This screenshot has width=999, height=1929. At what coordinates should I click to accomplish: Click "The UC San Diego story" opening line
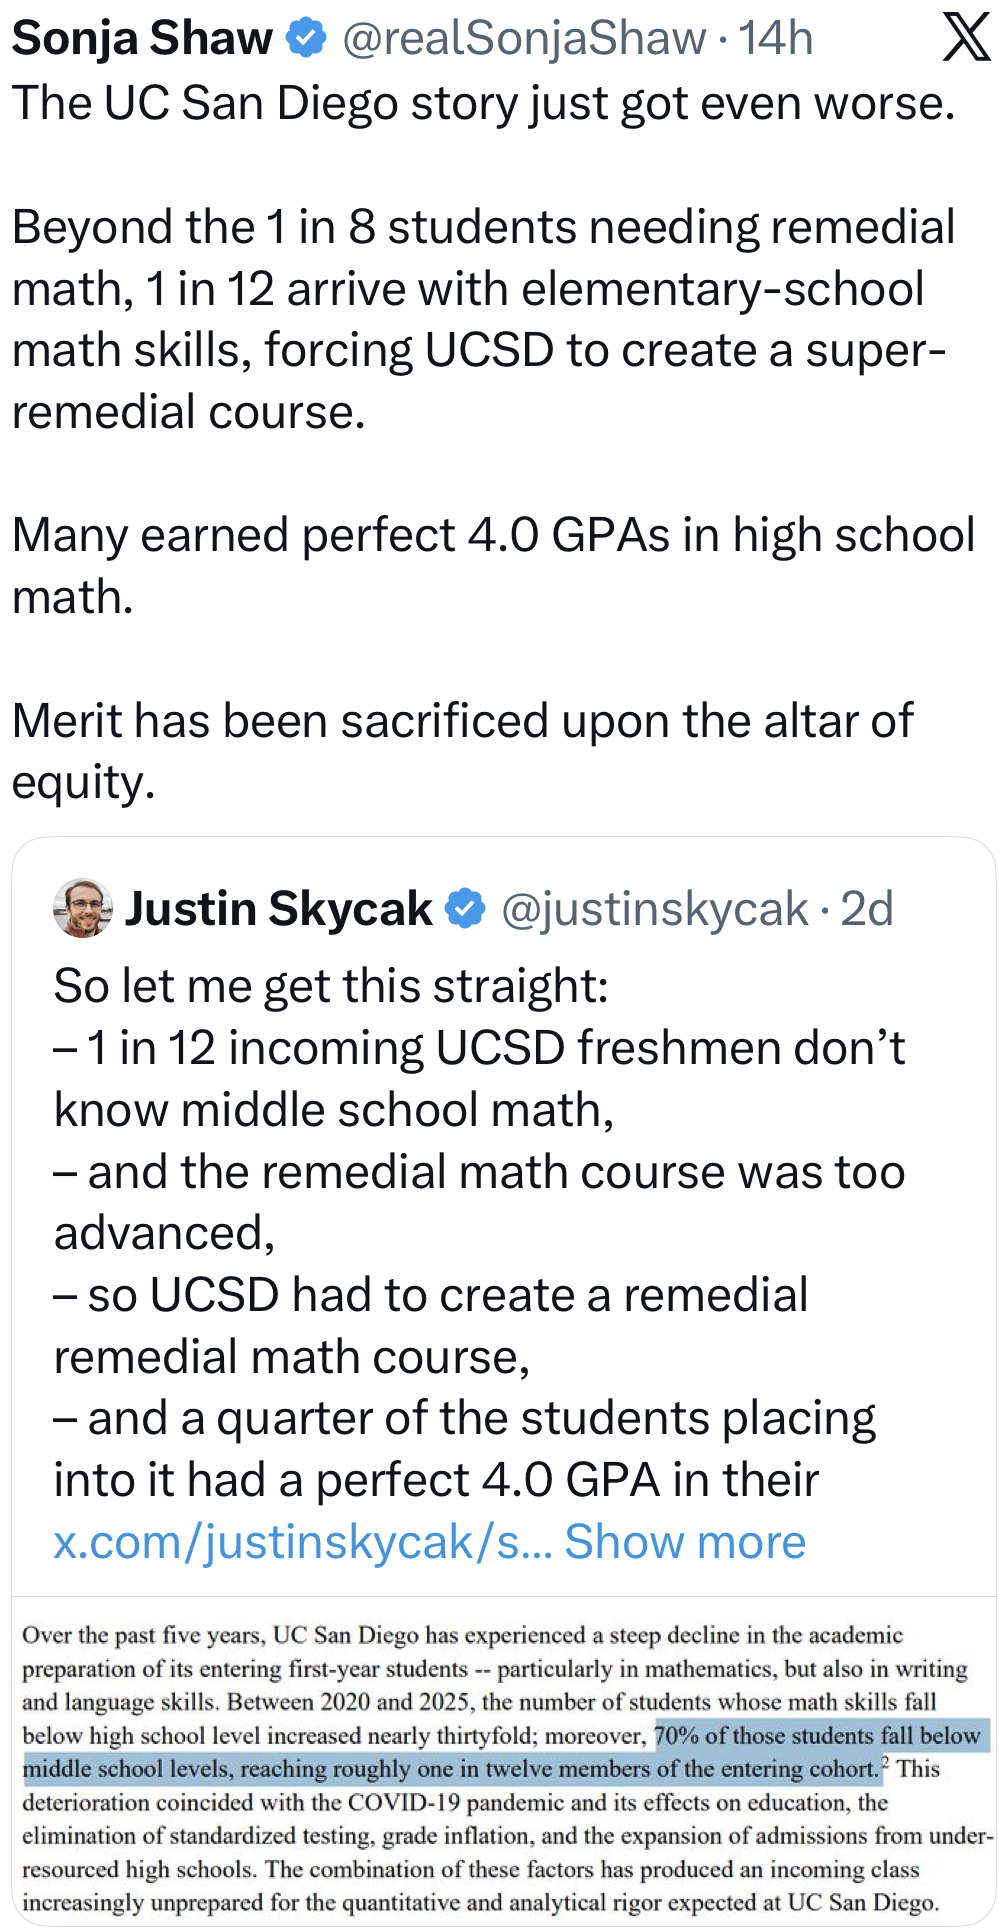click(483, 103)
